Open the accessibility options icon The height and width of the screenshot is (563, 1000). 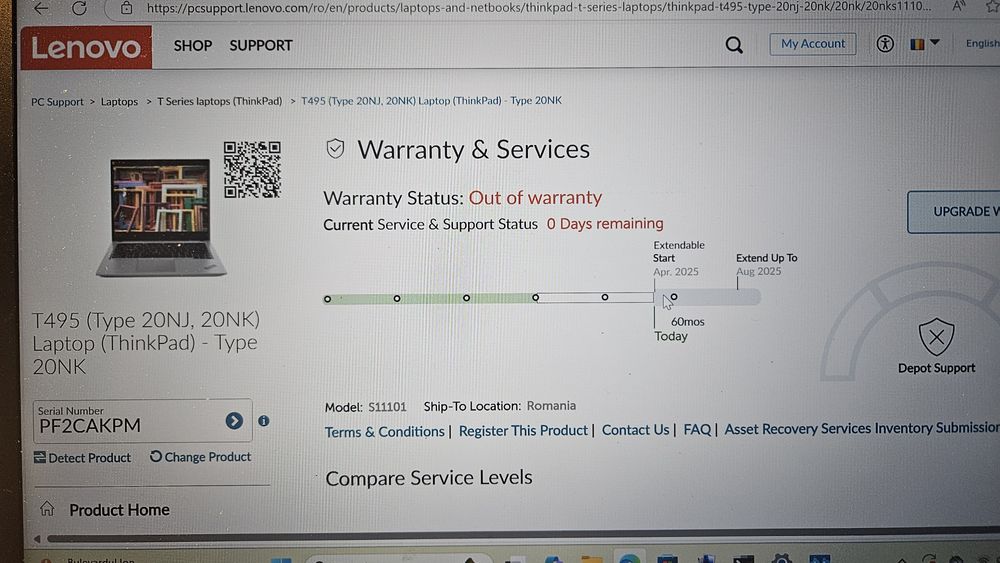pyautogui.click(x=885, y=44)
